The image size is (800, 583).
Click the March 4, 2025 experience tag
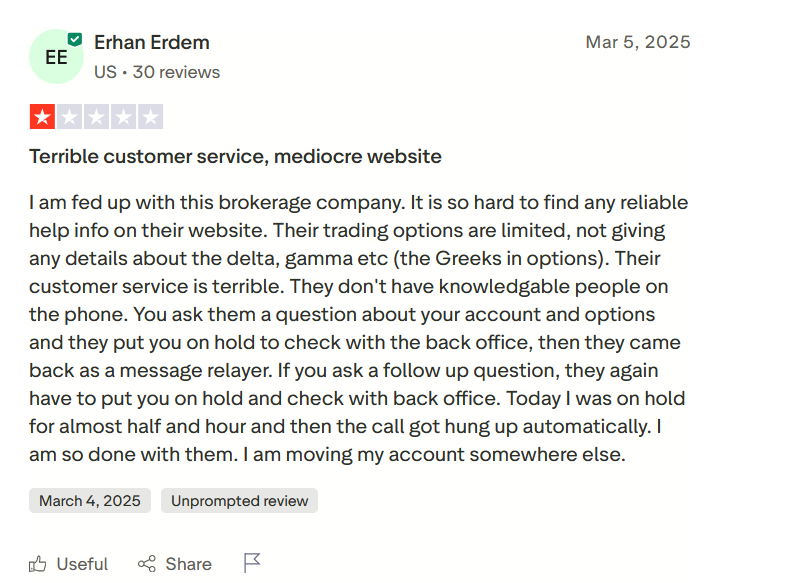tap(91, 501)
